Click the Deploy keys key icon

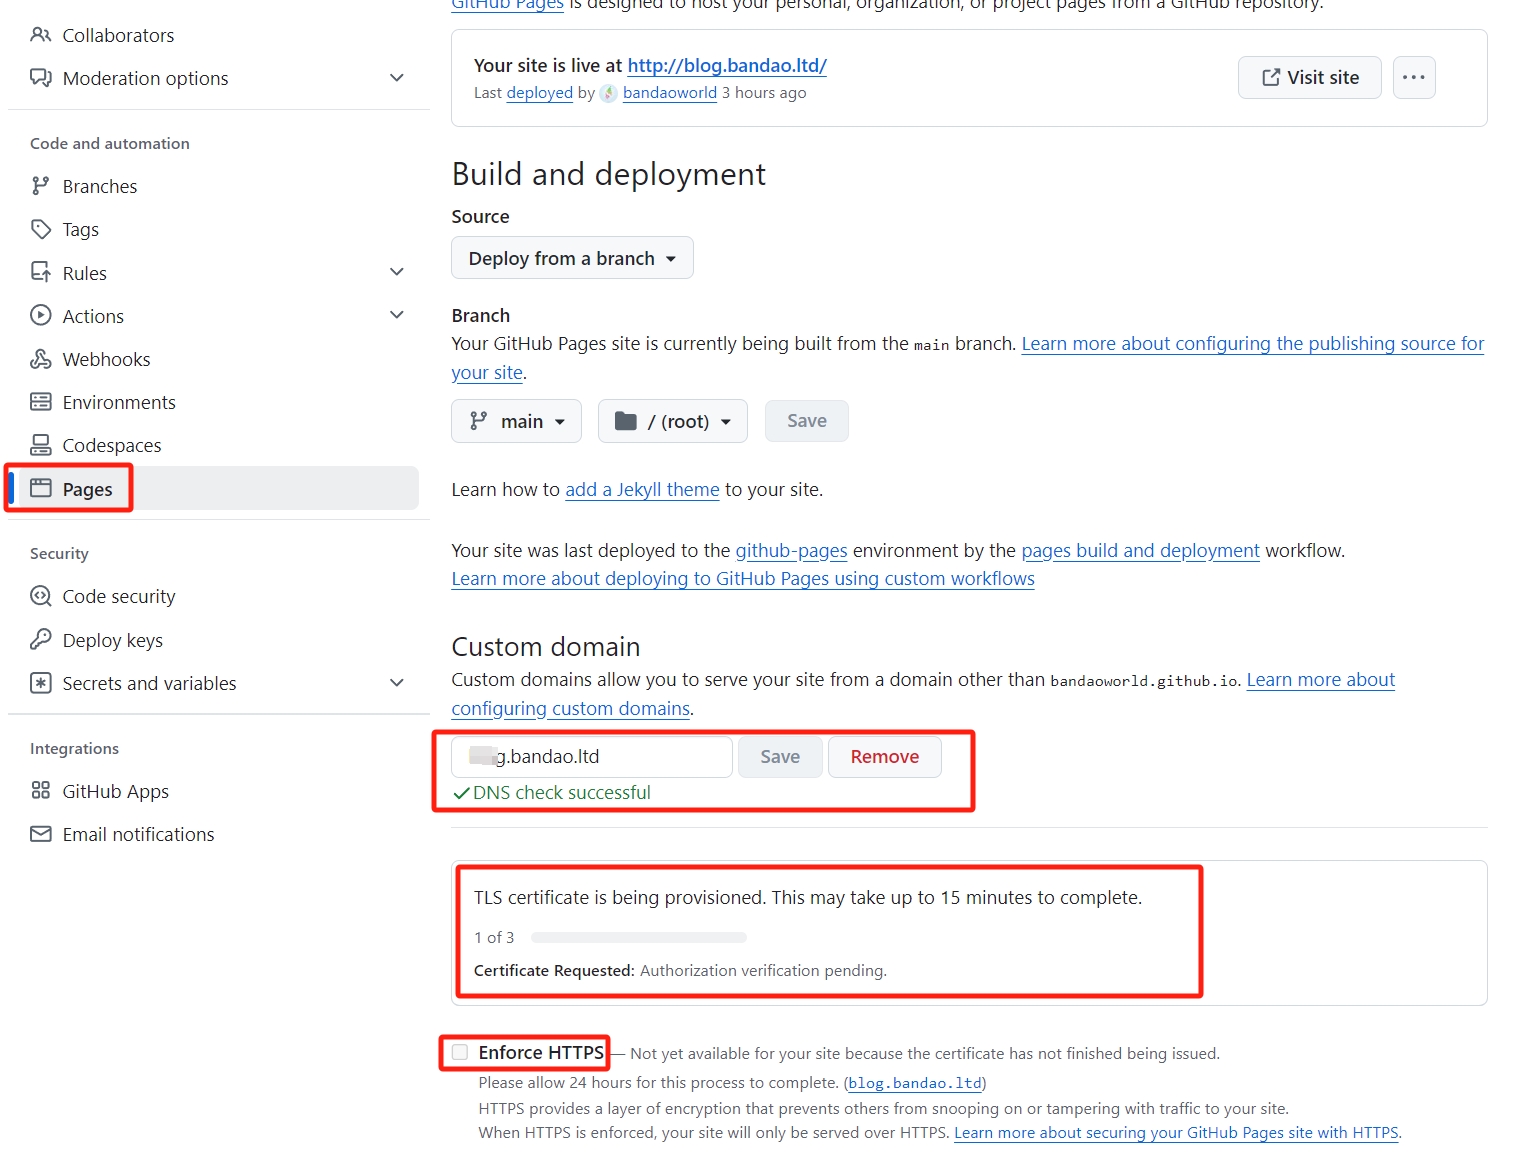[x=40, y=640]
